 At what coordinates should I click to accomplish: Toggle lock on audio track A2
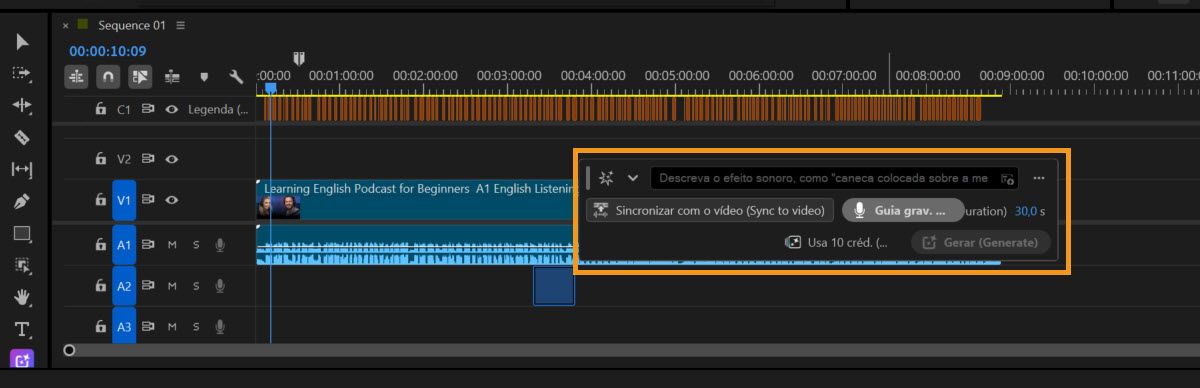point(100,286)
